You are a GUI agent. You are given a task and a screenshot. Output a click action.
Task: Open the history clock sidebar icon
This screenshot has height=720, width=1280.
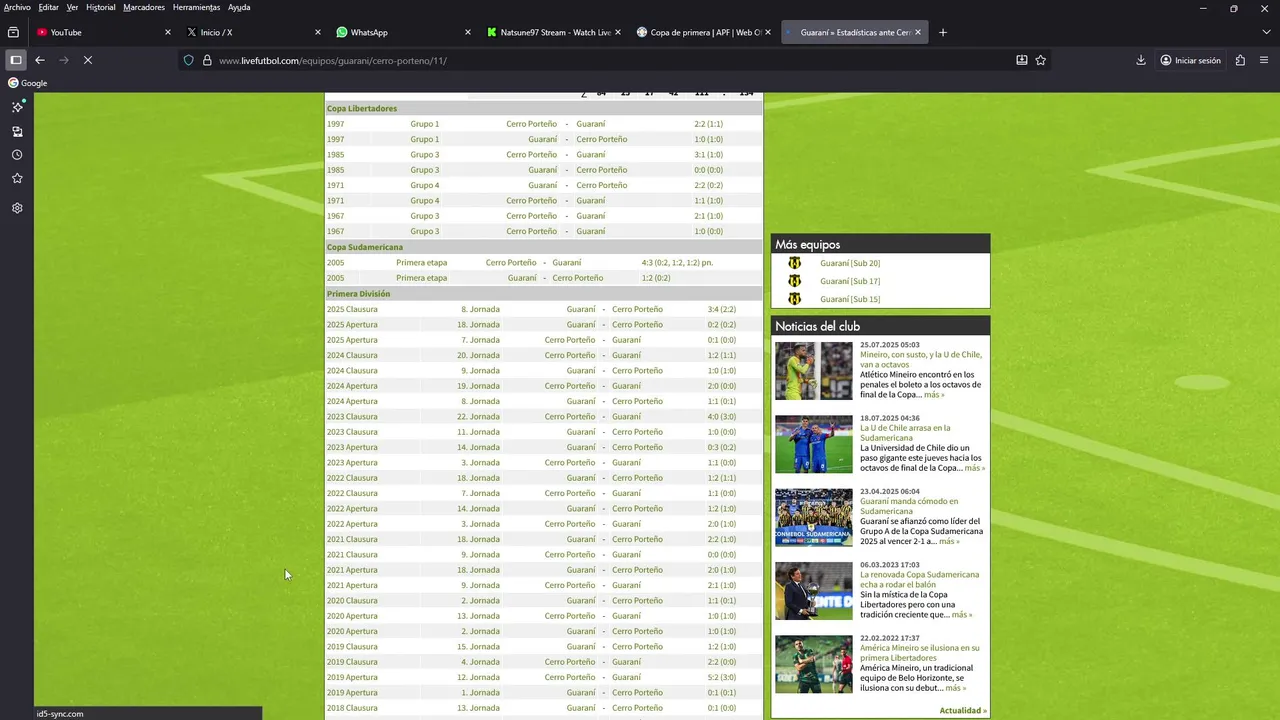coord(17,155)
